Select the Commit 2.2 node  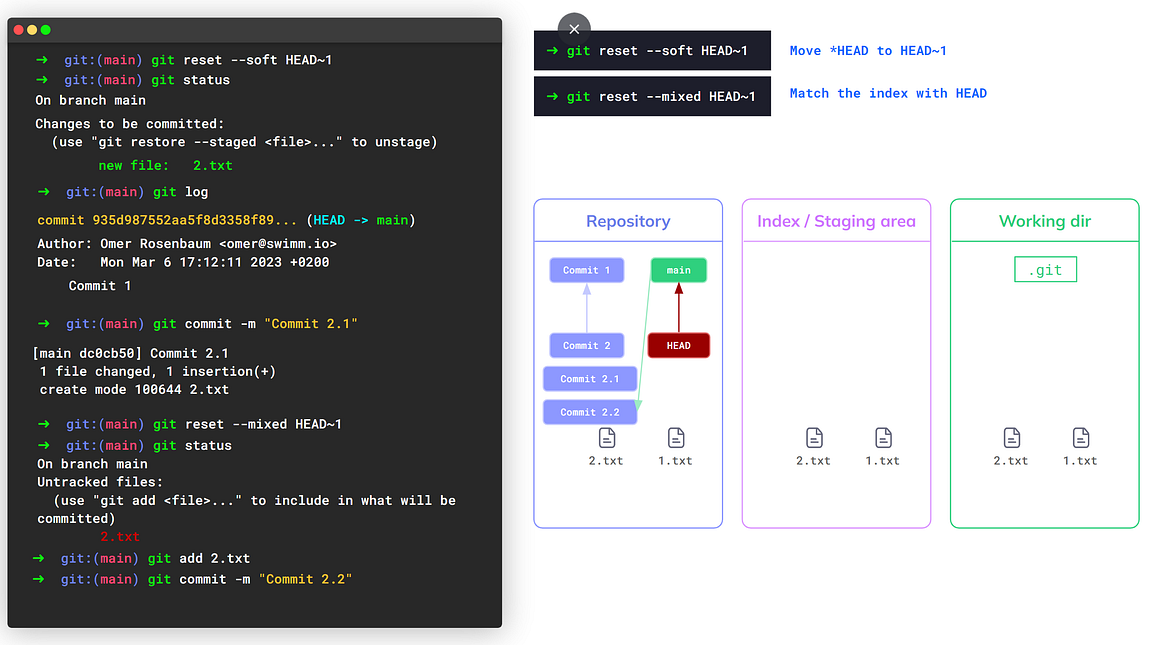[590, 412]
